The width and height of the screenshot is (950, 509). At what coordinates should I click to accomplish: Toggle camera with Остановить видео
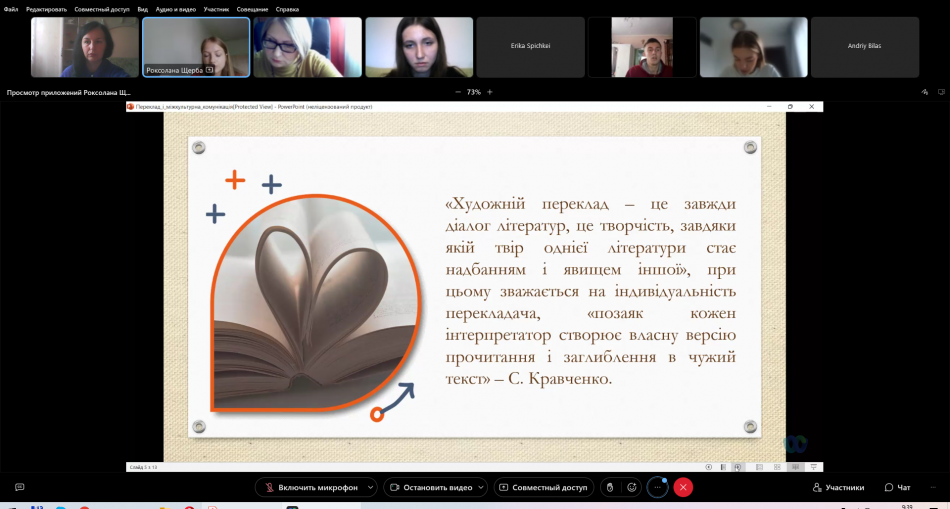(x=430, y=487)
